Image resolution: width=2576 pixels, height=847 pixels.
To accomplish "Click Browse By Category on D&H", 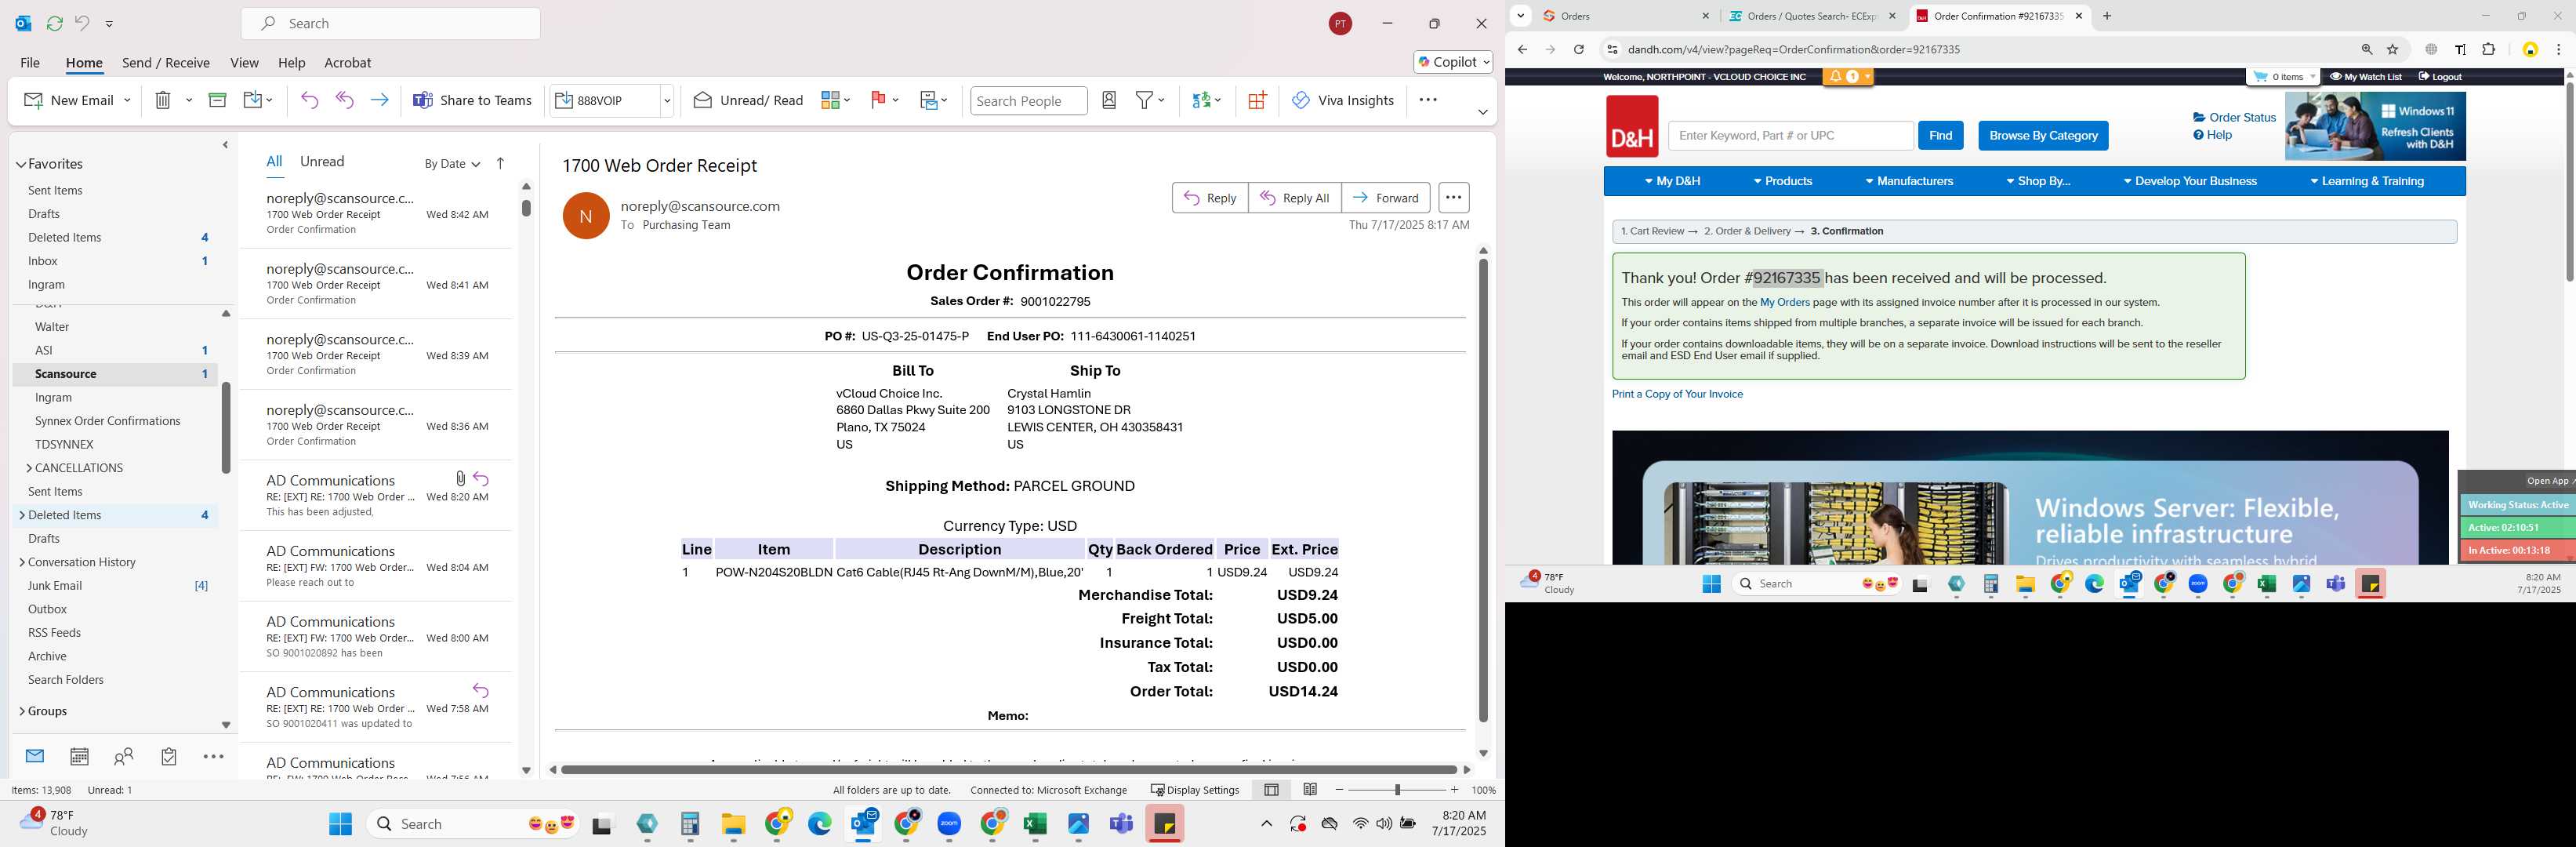I will tap(2043, 136).
